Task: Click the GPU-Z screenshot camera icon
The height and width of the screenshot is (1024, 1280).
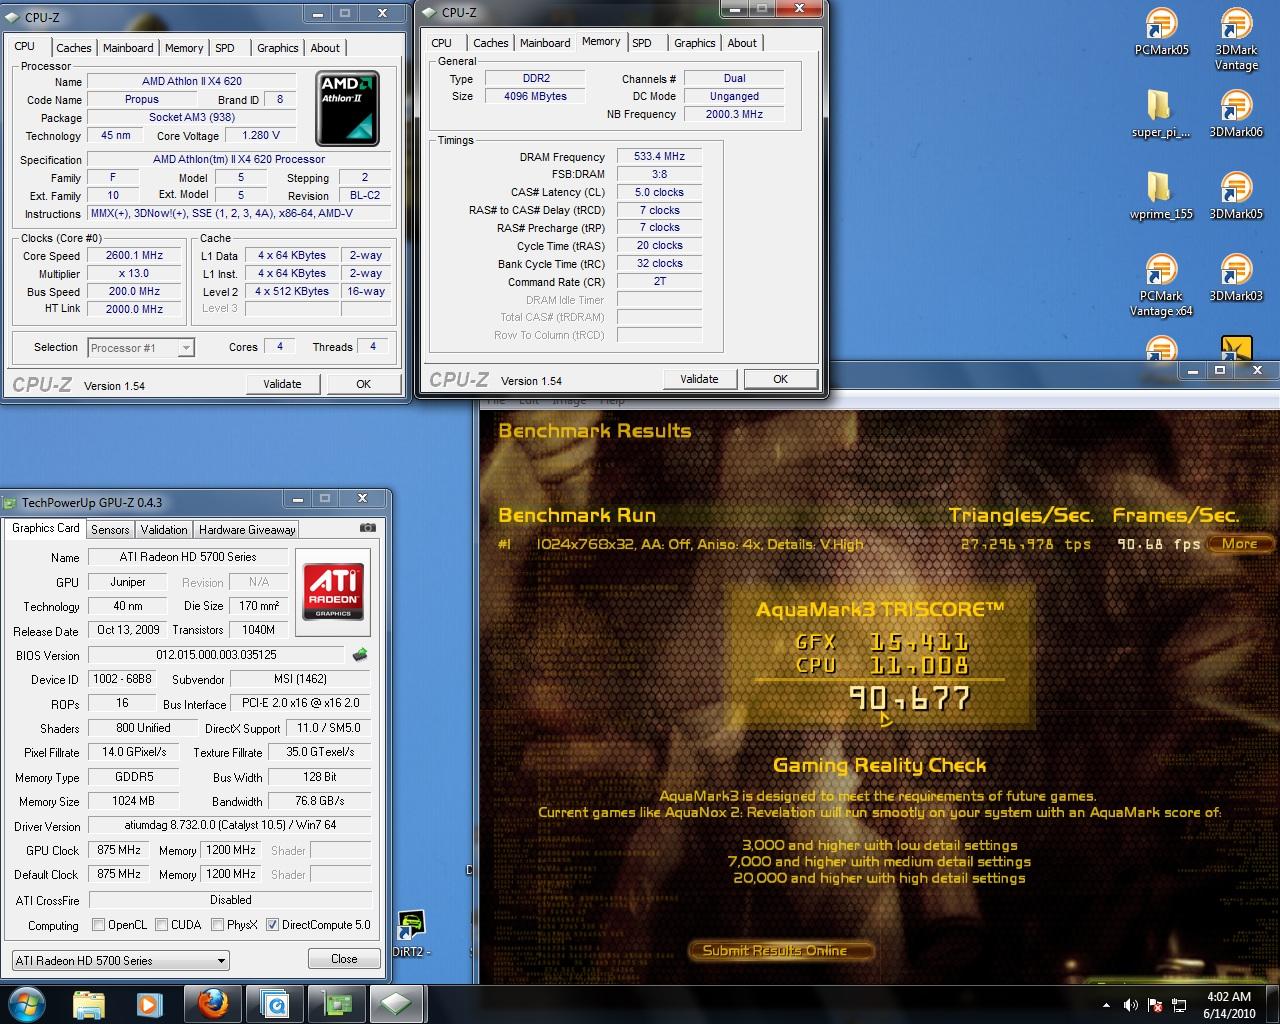Action: [368, 528]
